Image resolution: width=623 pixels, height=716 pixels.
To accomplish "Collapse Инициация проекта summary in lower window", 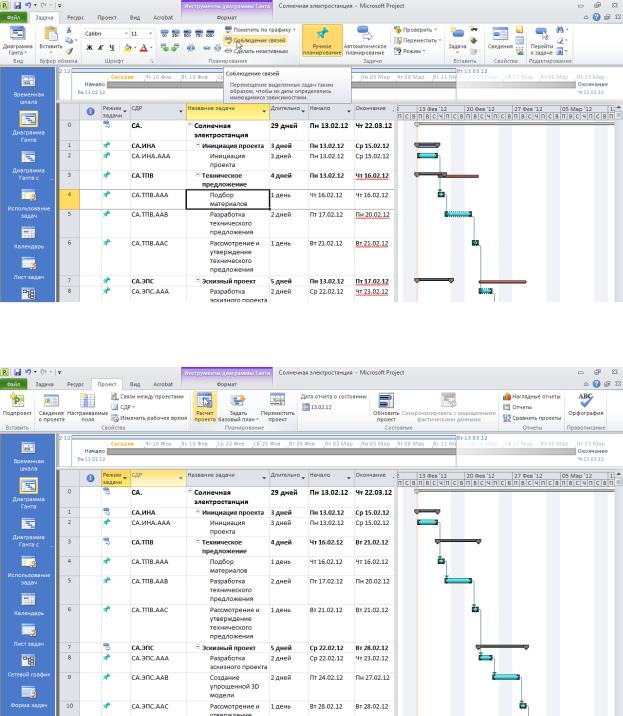I will tap(198, 512).
